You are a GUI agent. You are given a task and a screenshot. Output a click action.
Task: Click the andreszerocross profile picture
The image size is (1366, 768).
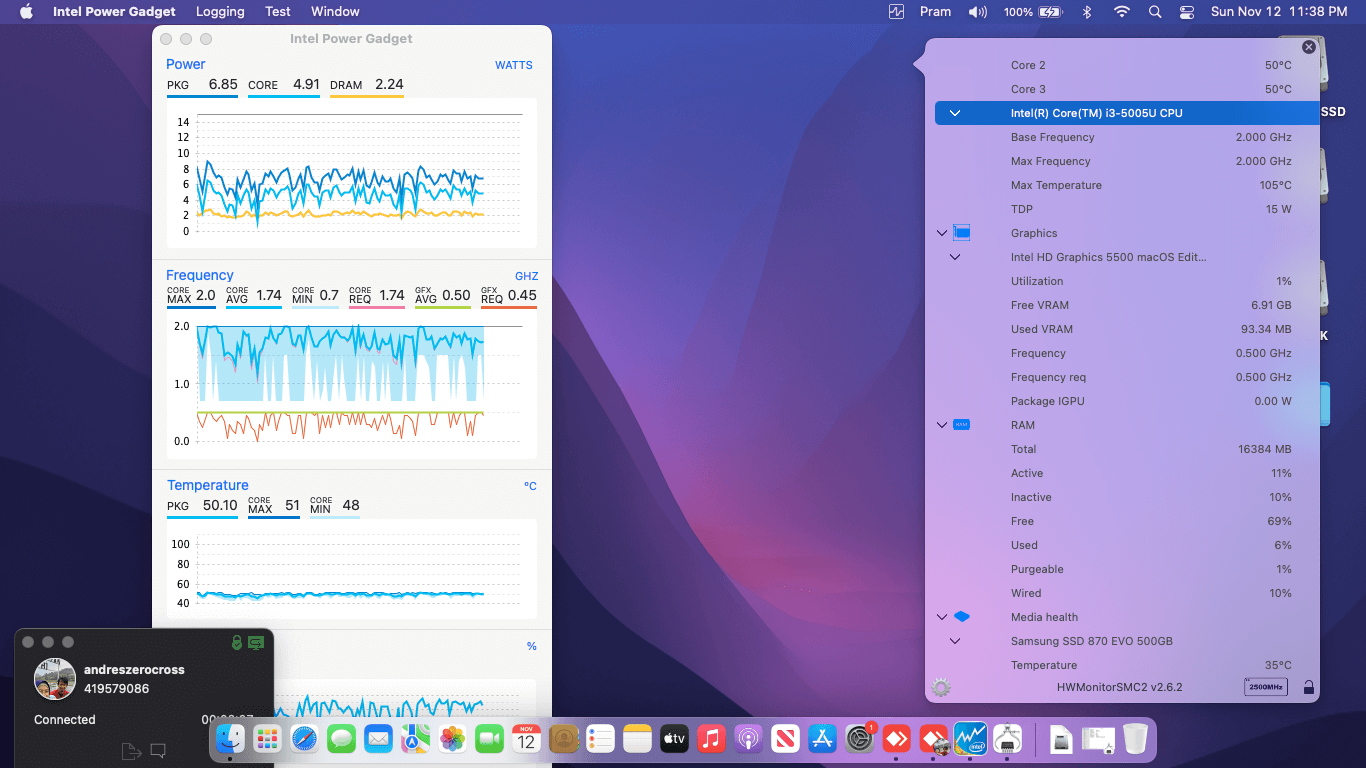click(55, 679)
